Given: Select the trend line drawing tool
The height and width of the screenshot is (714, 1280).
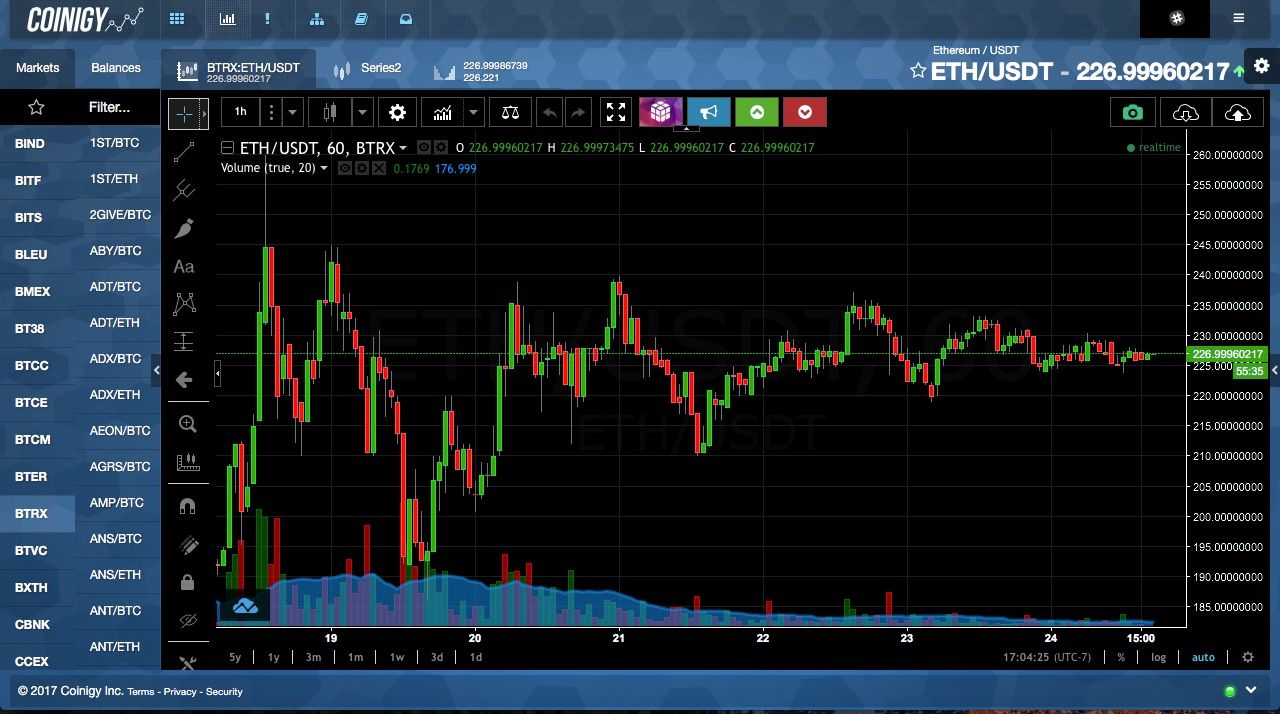Looking at the screenshot, I should tap(184, 152).
